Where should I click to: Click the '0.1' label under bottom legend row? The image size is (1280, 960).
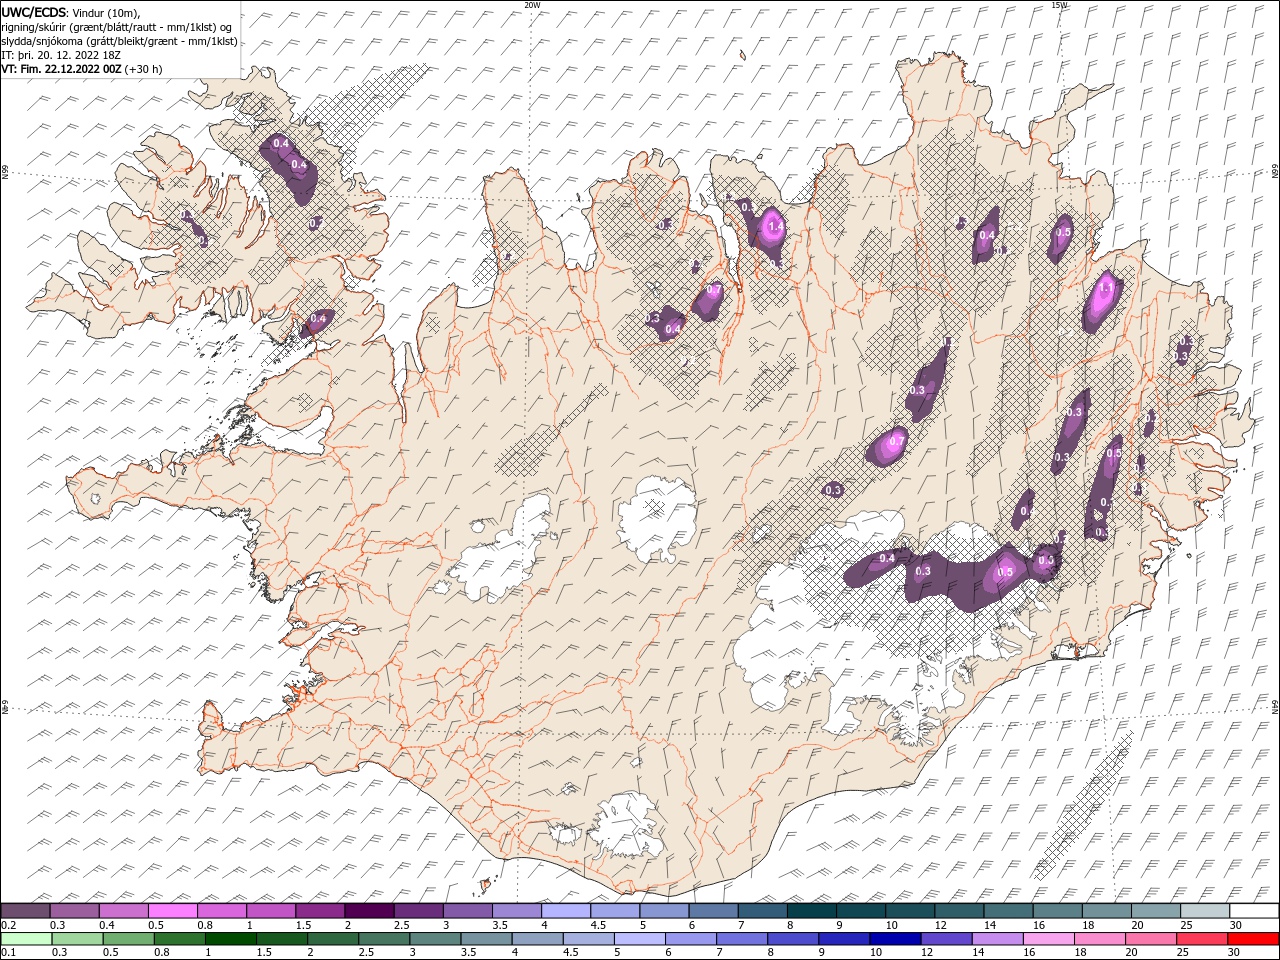pyautogui.click(x=8, y=953)
